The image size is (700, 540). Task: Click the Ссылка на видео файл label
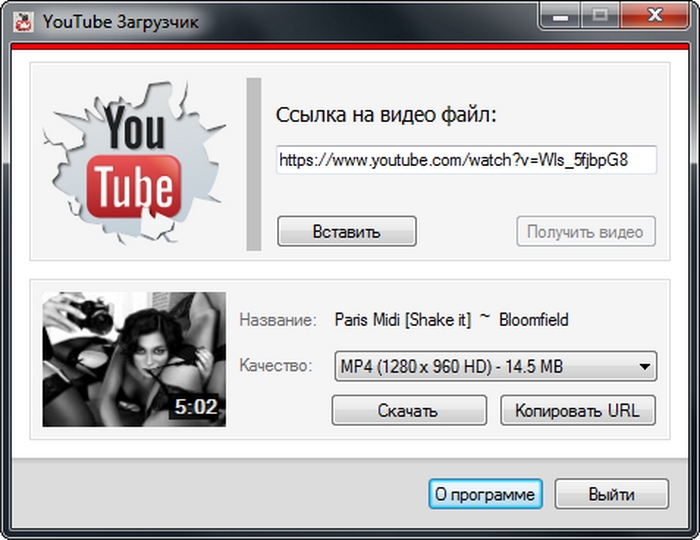pos(386,115)
